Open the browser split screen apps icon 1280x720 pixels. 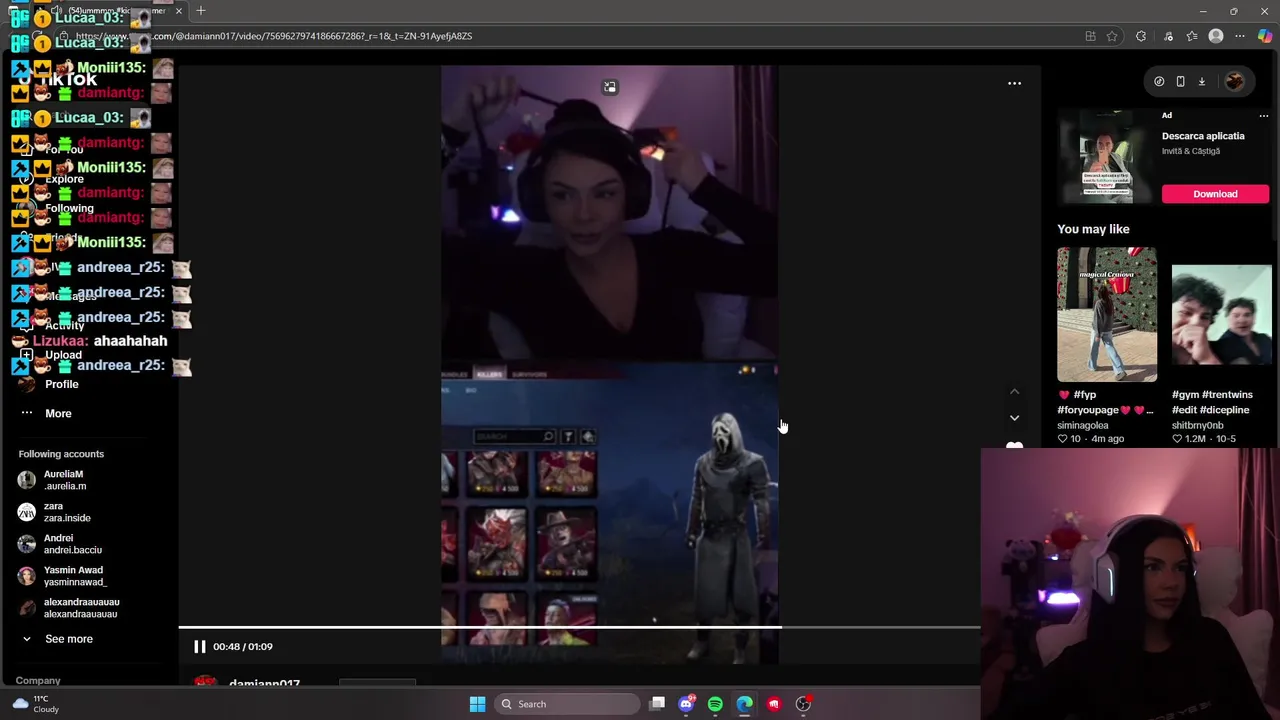(x=1090, y=36)
